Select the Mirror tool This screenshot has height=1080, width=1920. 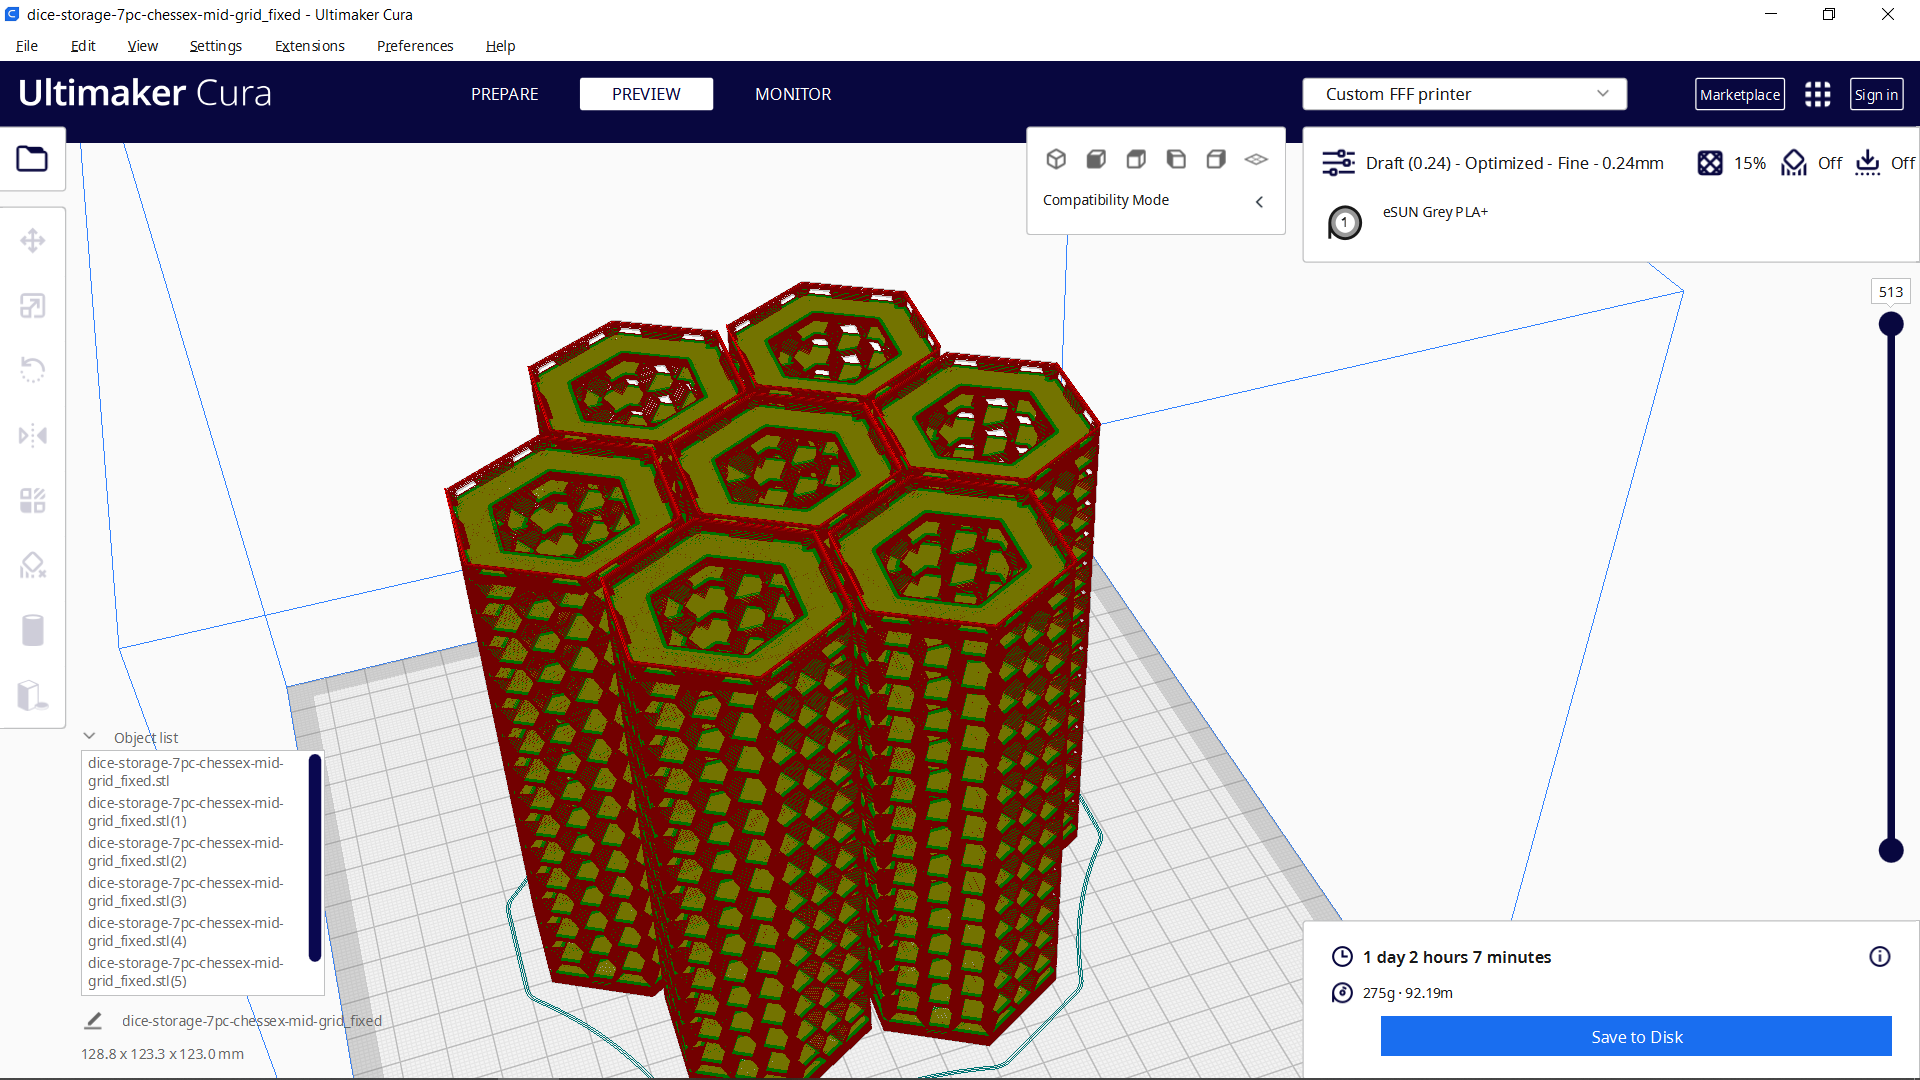[x=33, y=435]
